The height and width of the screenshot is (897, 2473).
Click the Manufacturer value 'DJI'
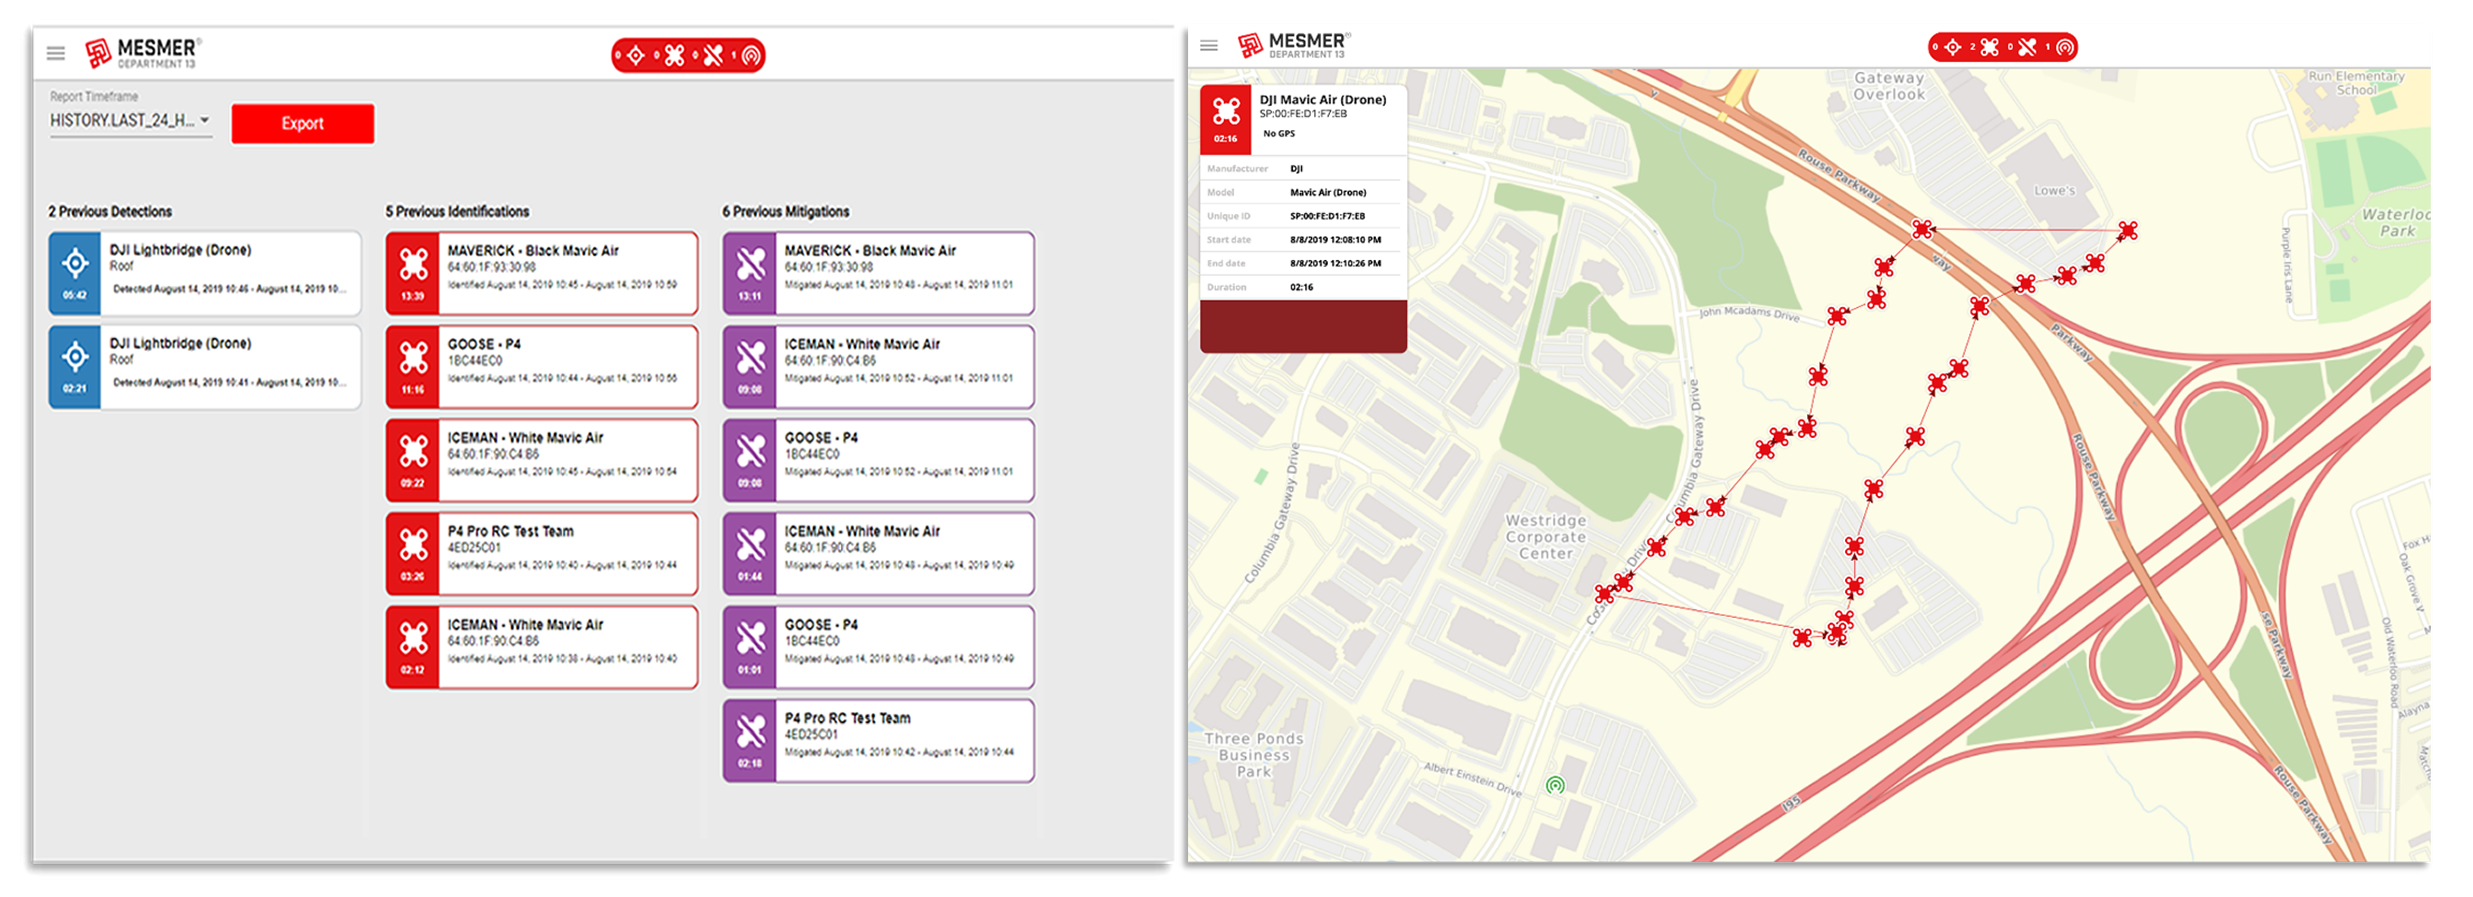[1296, 169]
